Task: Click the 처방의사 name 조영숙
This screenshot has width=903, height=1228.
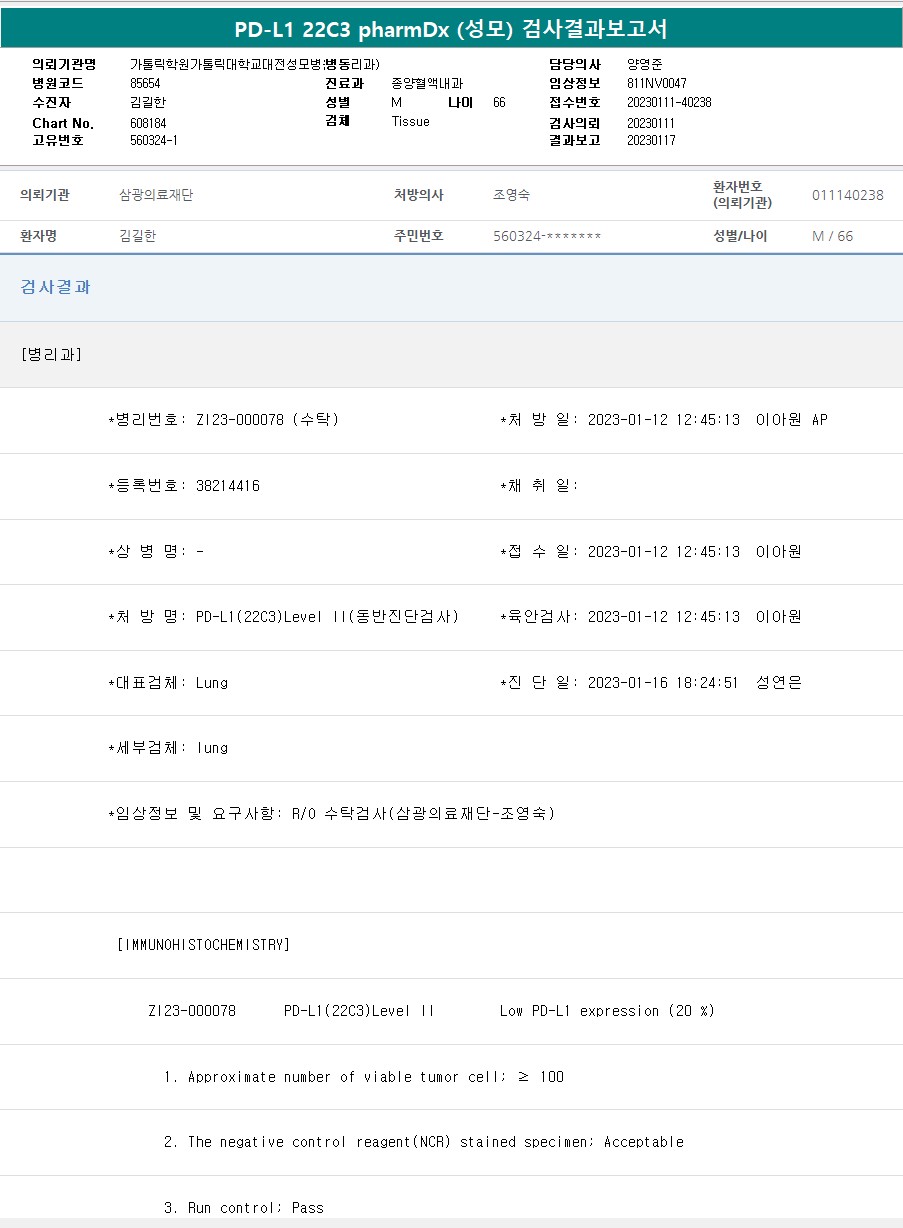Action: (x=512, y=196)
